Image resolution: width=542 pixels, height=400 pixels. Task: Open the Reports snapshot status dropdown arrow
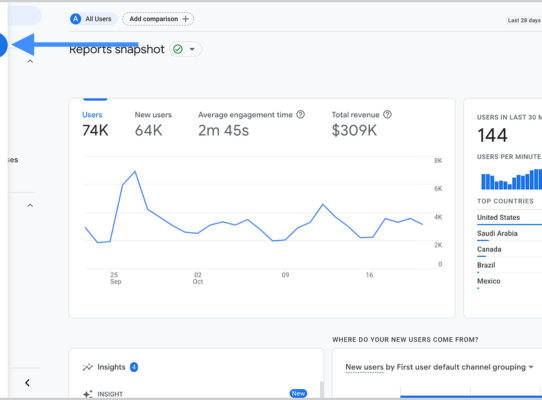coord(192,49)
